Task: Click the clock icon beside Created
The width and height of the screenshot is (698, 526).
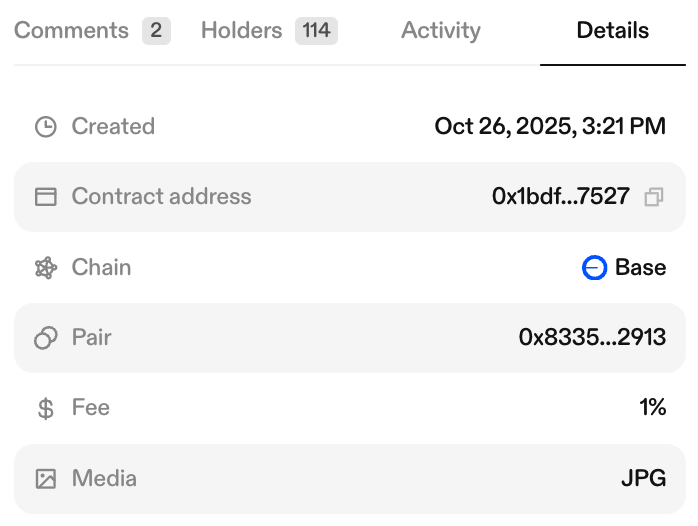Action: pyautogui.click(x=46, y=127)
